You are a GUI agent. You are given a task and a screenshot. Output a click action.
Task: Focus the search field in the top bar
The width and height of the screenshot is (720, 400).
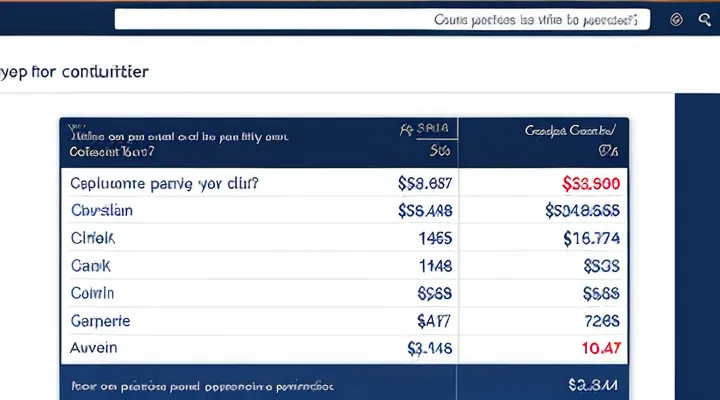(382, 19)
